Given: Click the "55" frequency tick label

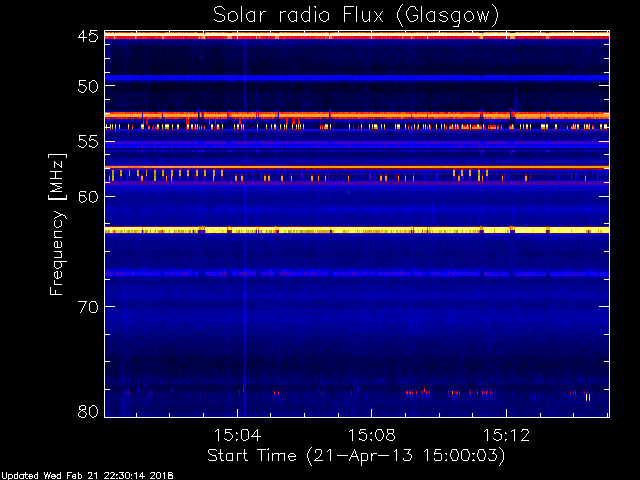Looking at the screenshot, I should [88, 142].
